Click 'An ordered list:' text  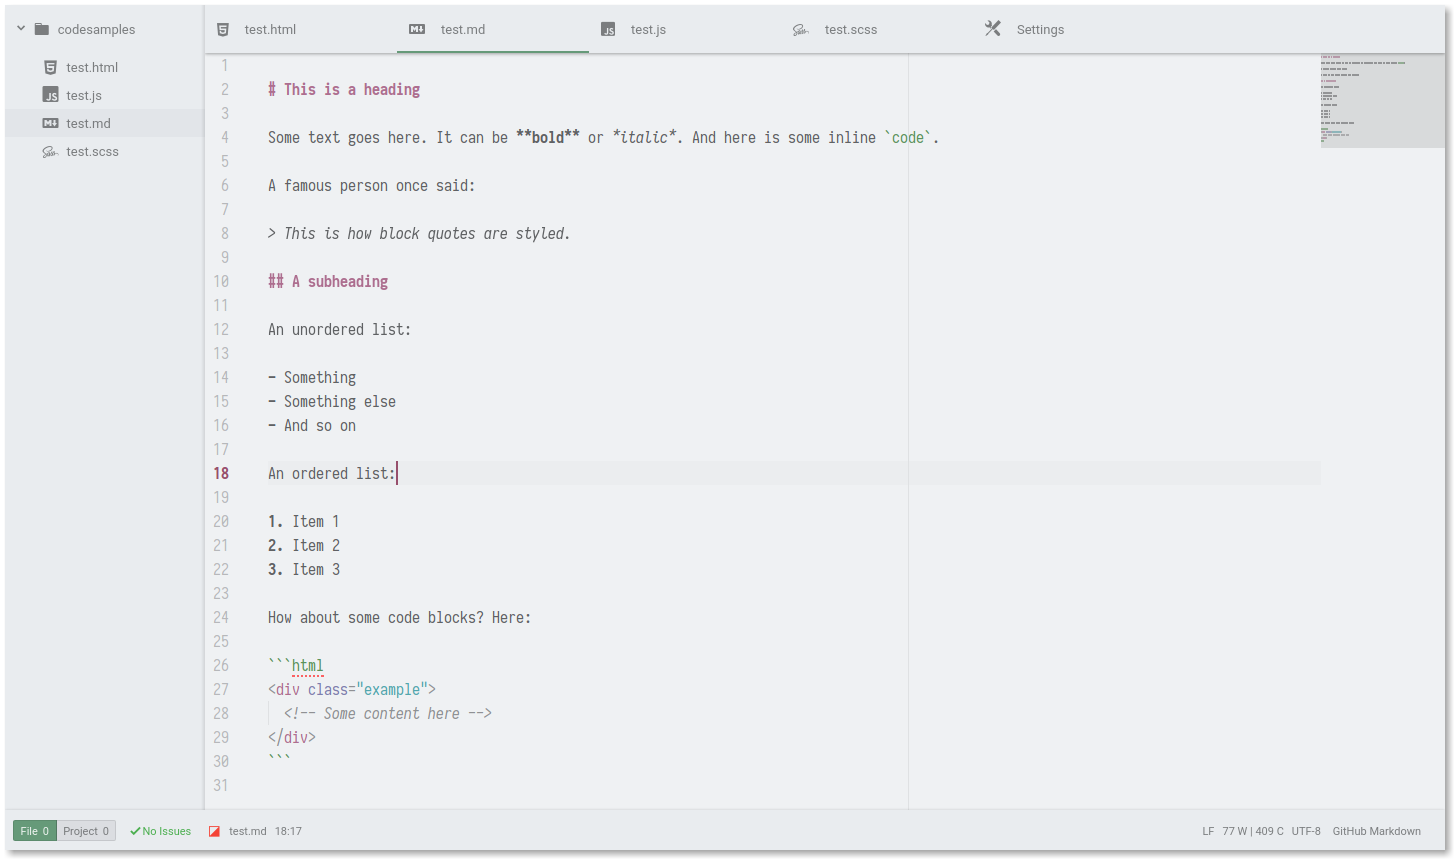coord(332,474)
